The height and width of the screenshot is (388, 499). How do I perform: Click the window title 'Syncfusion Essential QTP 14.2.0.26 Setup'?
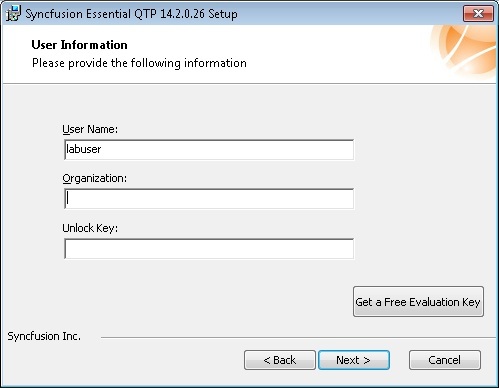[132, 14]
